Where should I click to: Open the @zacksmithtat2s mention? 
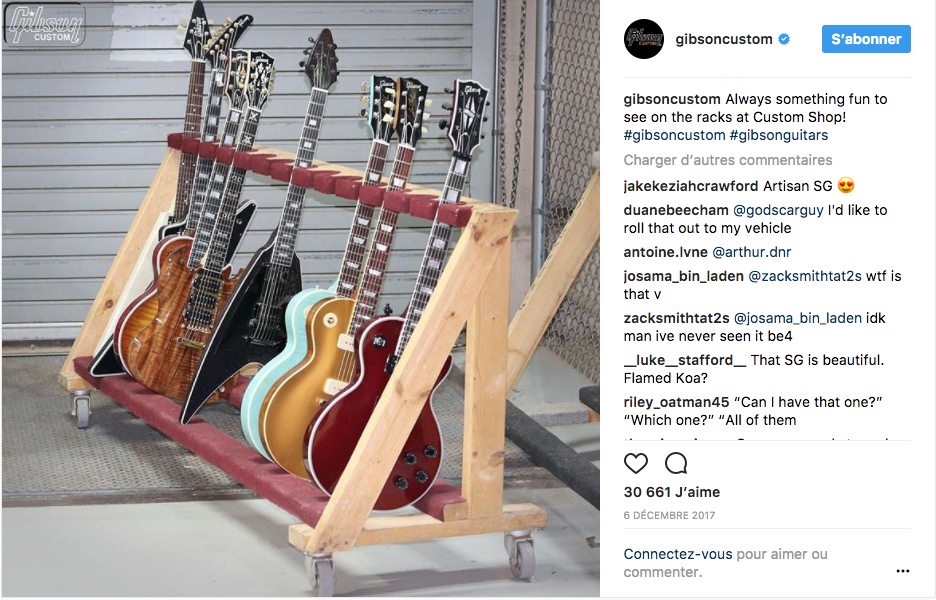pos(805,276)
